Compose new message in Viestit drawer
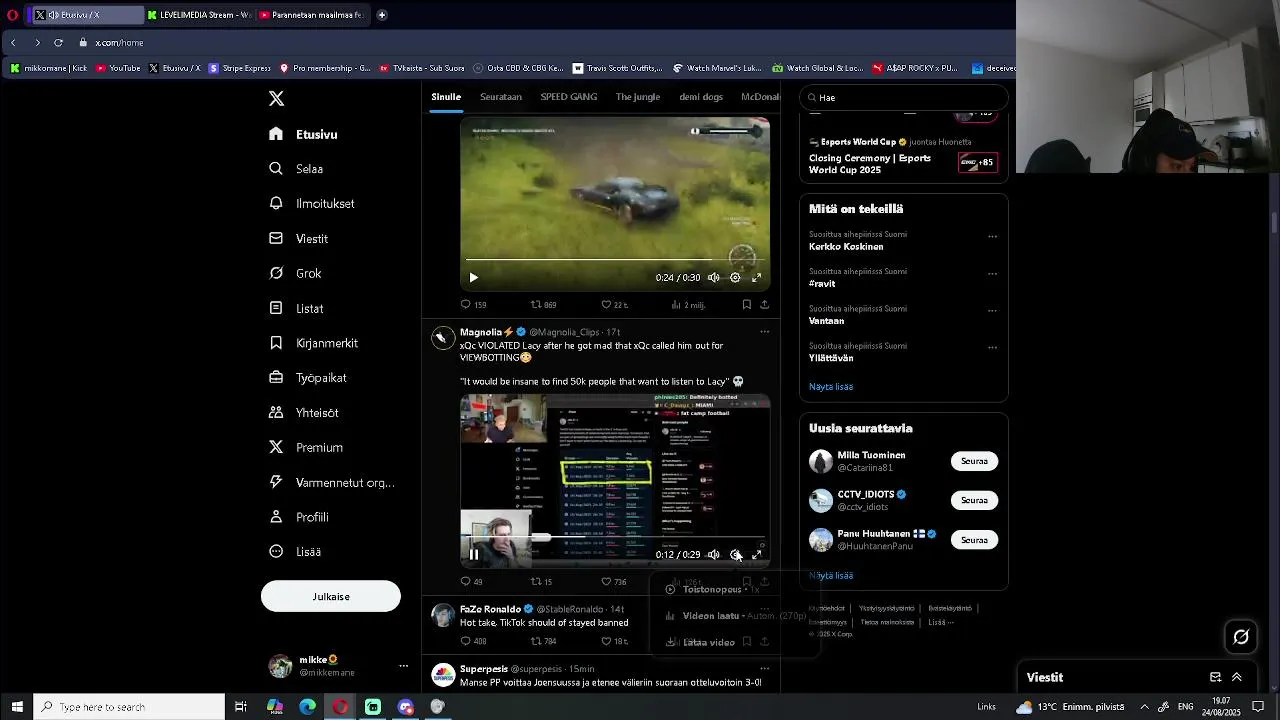Viewport: 1280px width, 720px height. click(x=1216, y=677)
